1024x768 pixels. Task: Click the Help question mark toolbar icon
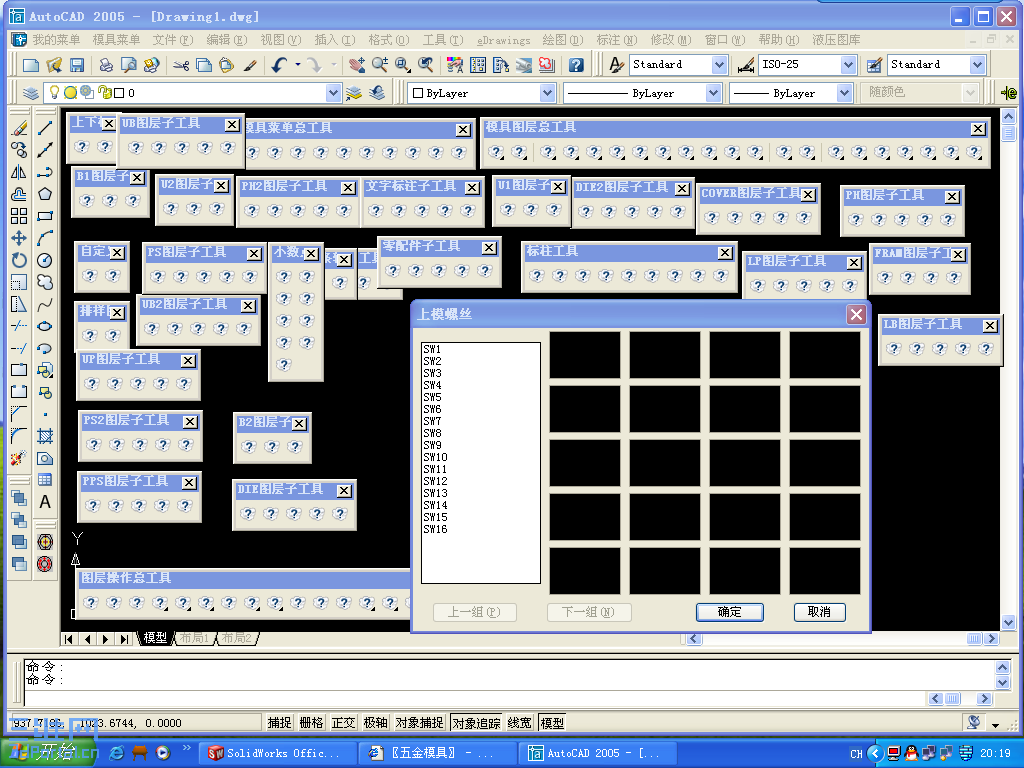pos(578,64)
